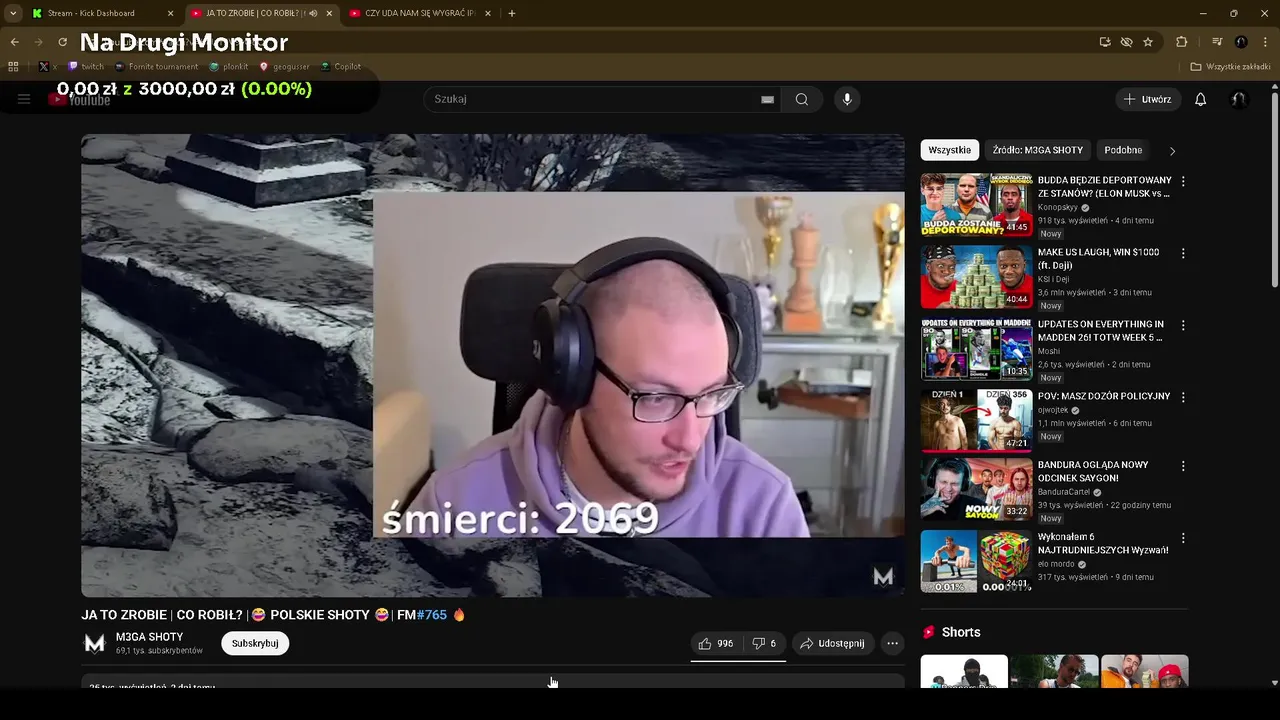This screenshot has width=1280, height=720.
Task: Start voice search with microphone icon
Action: point(847,99)
